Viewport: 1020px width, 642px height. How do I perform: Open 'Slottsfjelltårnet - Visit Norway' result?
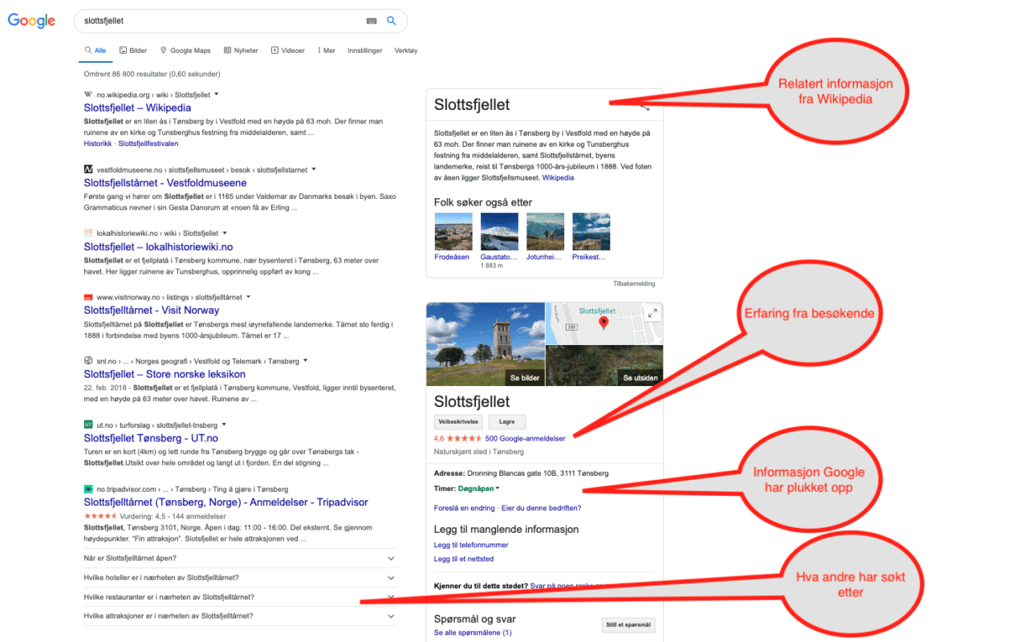coord(151,310)
